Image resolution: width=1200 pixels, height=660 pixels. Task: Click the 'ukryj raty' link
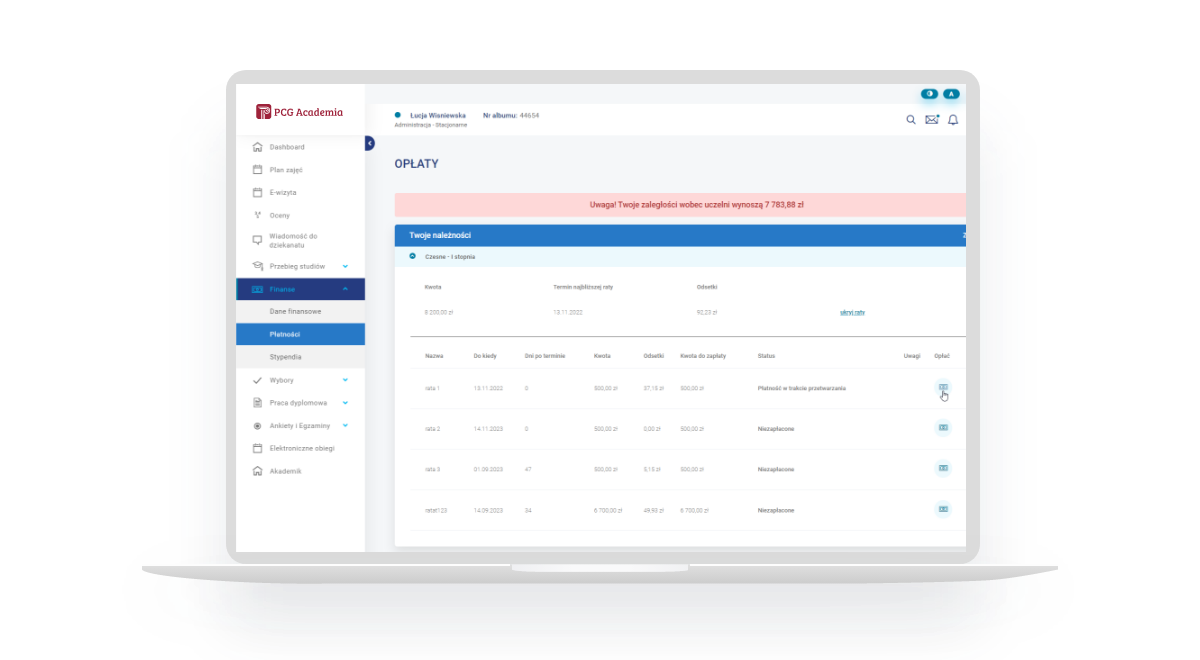(x=852, y=312)
